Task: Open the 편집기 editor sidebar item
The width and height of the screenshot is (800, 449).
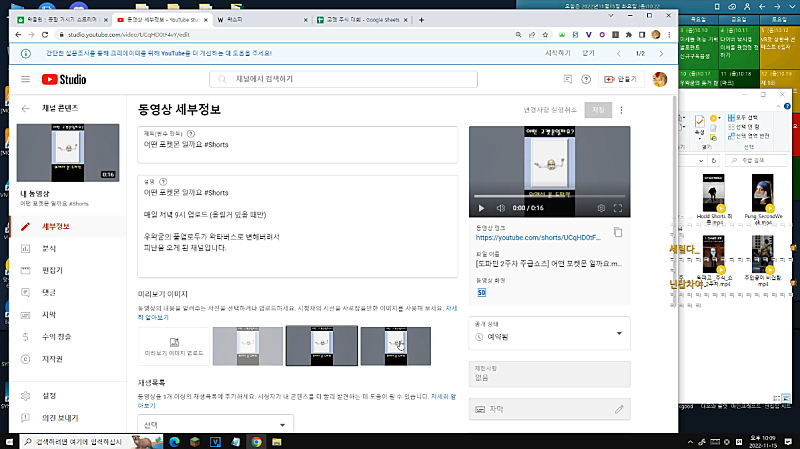Action: [52, 270]
